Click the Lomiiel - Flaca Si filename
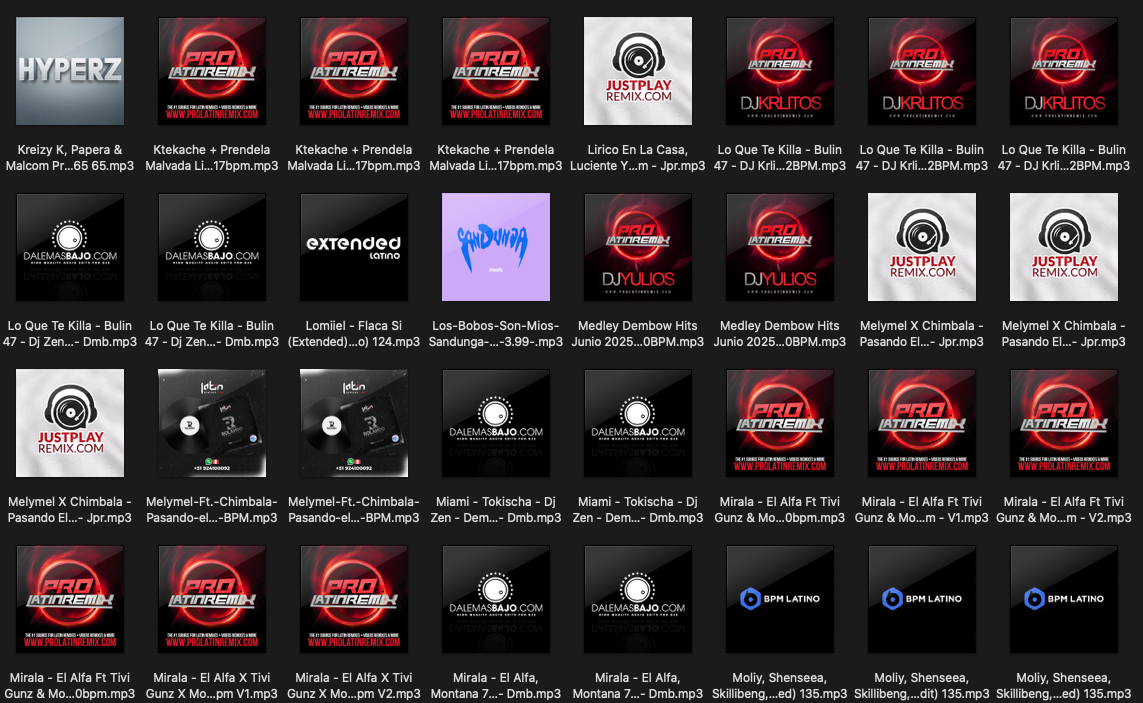The height and width of the screenshot is (703, 1143). (354, 334)
